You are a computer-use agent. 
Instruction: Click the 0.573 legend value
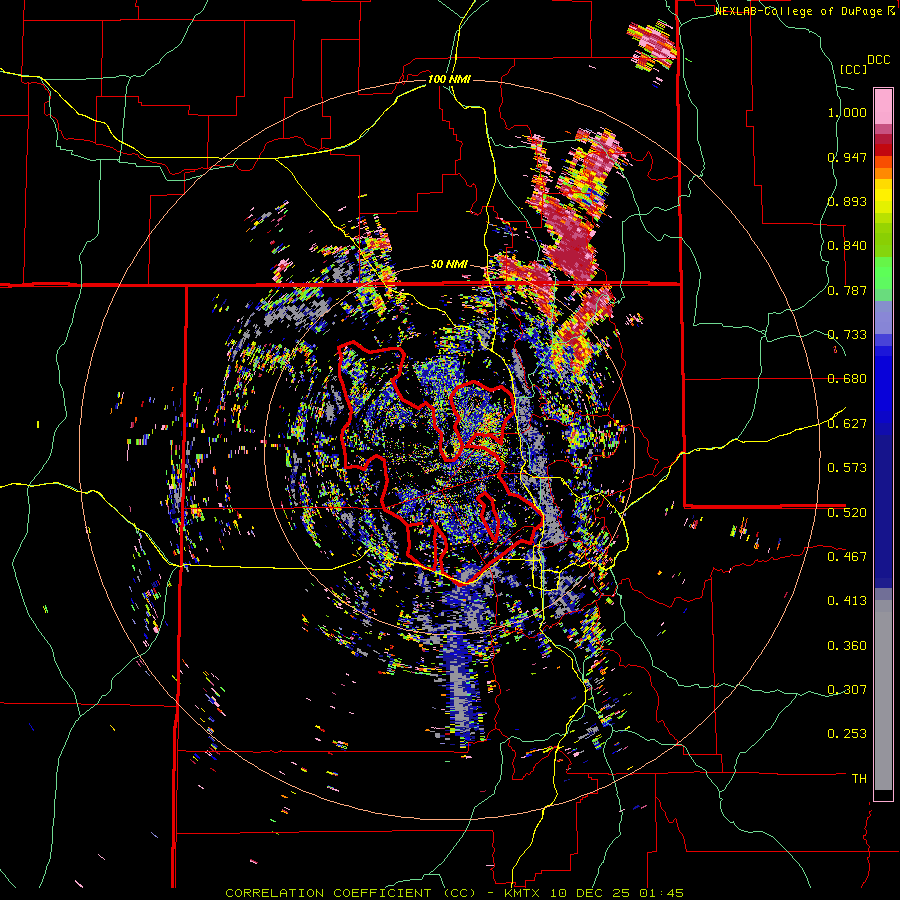point(847,468)
